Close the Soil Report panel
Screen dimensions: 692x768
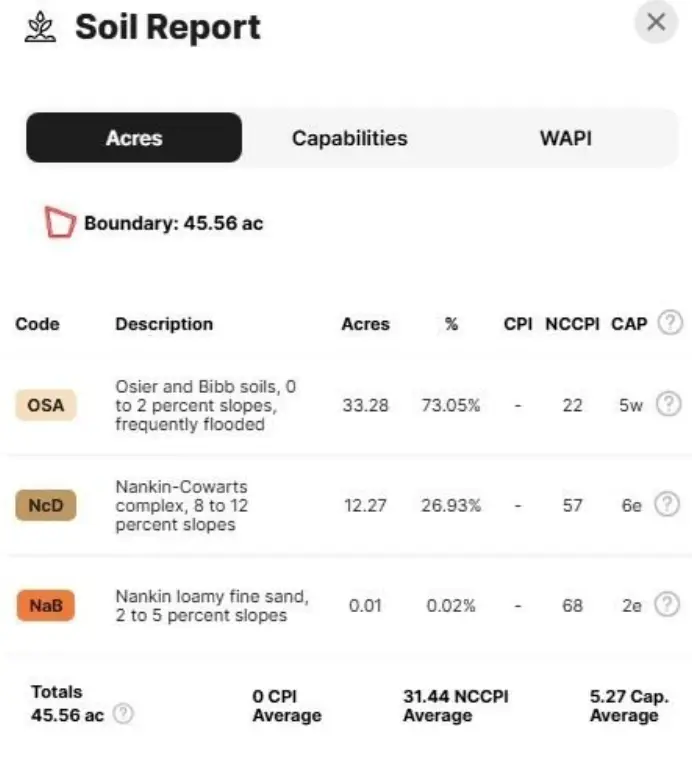tap(656, 22)
